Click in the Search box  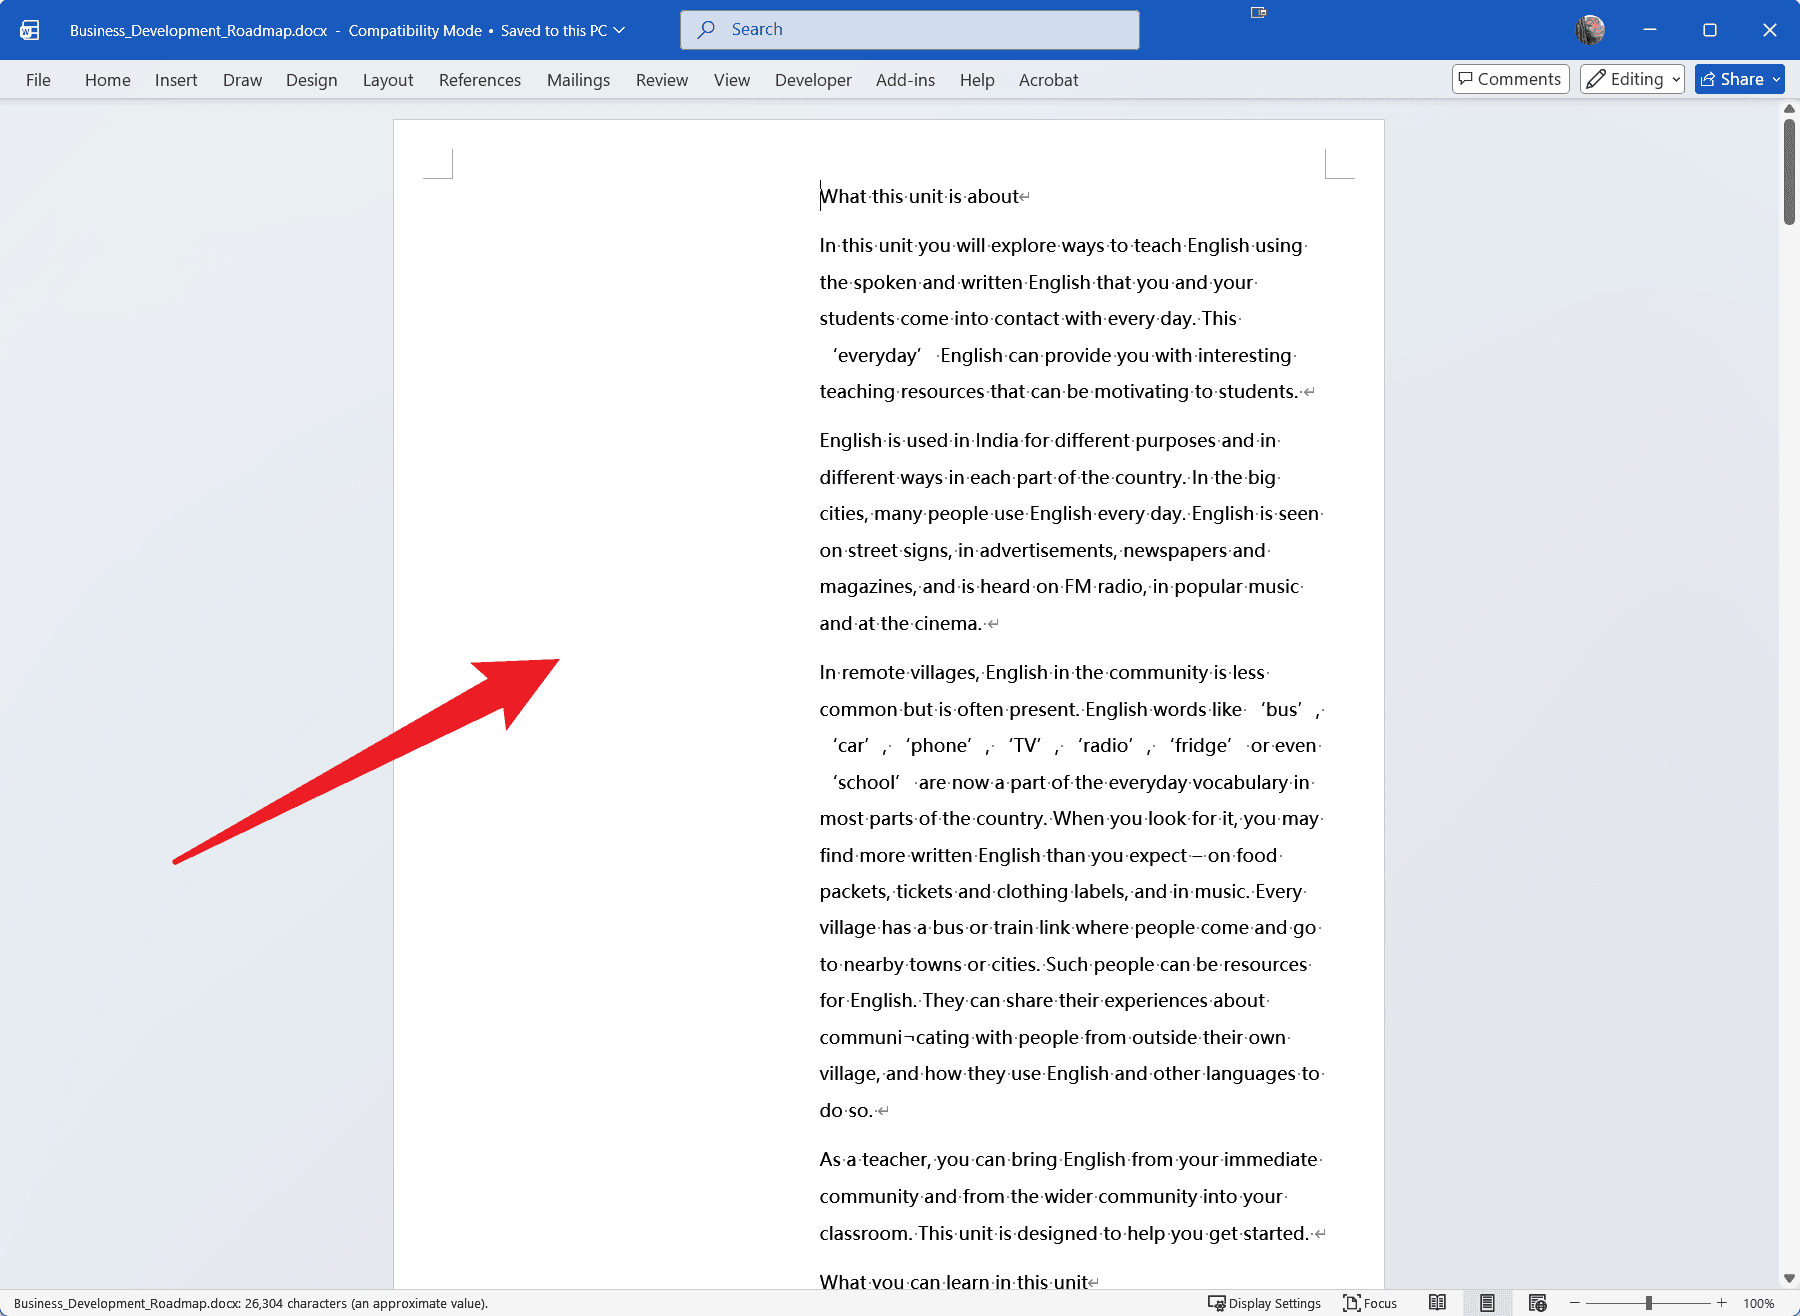910,30
